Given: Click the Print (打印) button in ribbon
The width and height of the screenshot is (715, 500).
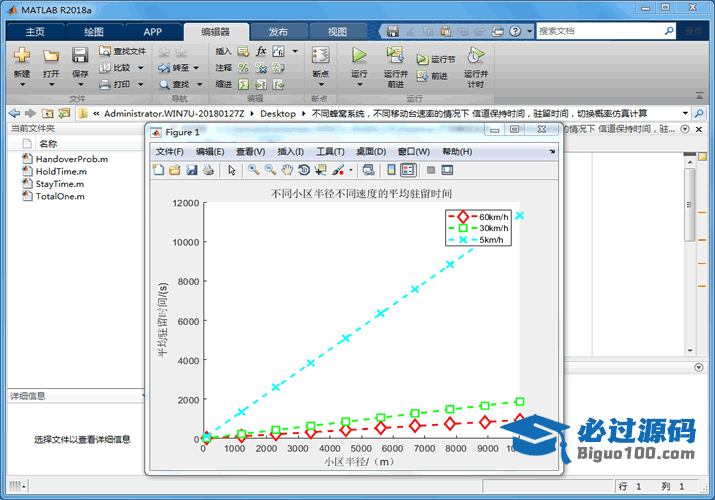Looking at the screenshot, I should 115,84.
